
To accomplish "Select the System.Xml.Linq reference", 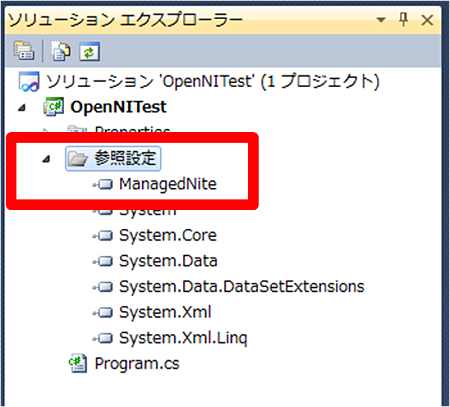I will (183, 338).
